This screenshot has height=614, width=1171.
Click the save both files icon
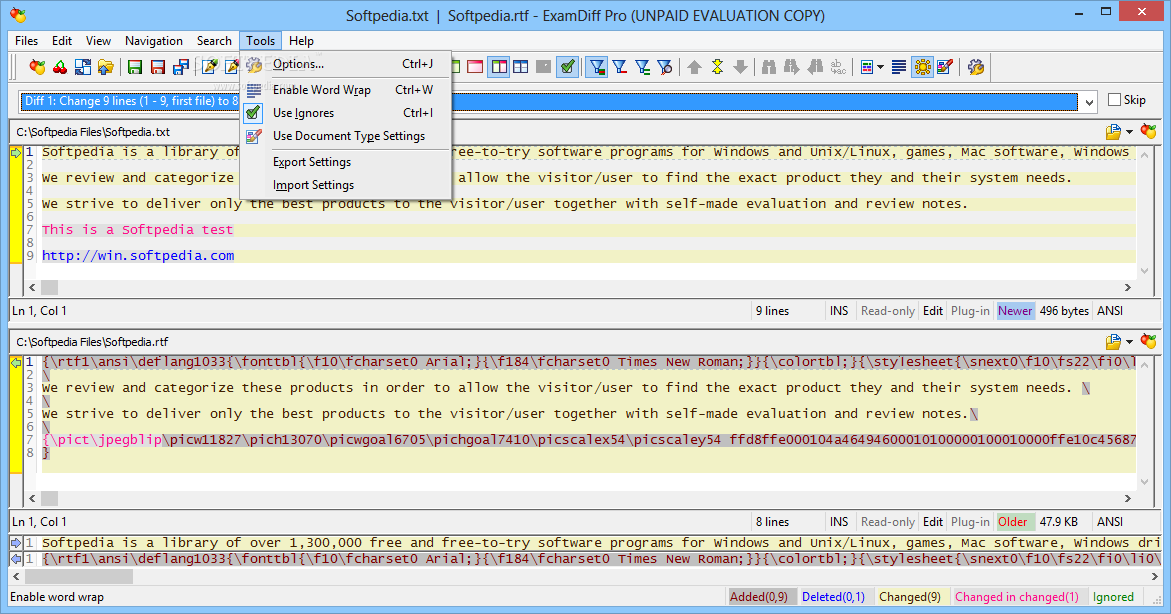tap(181, 67)
